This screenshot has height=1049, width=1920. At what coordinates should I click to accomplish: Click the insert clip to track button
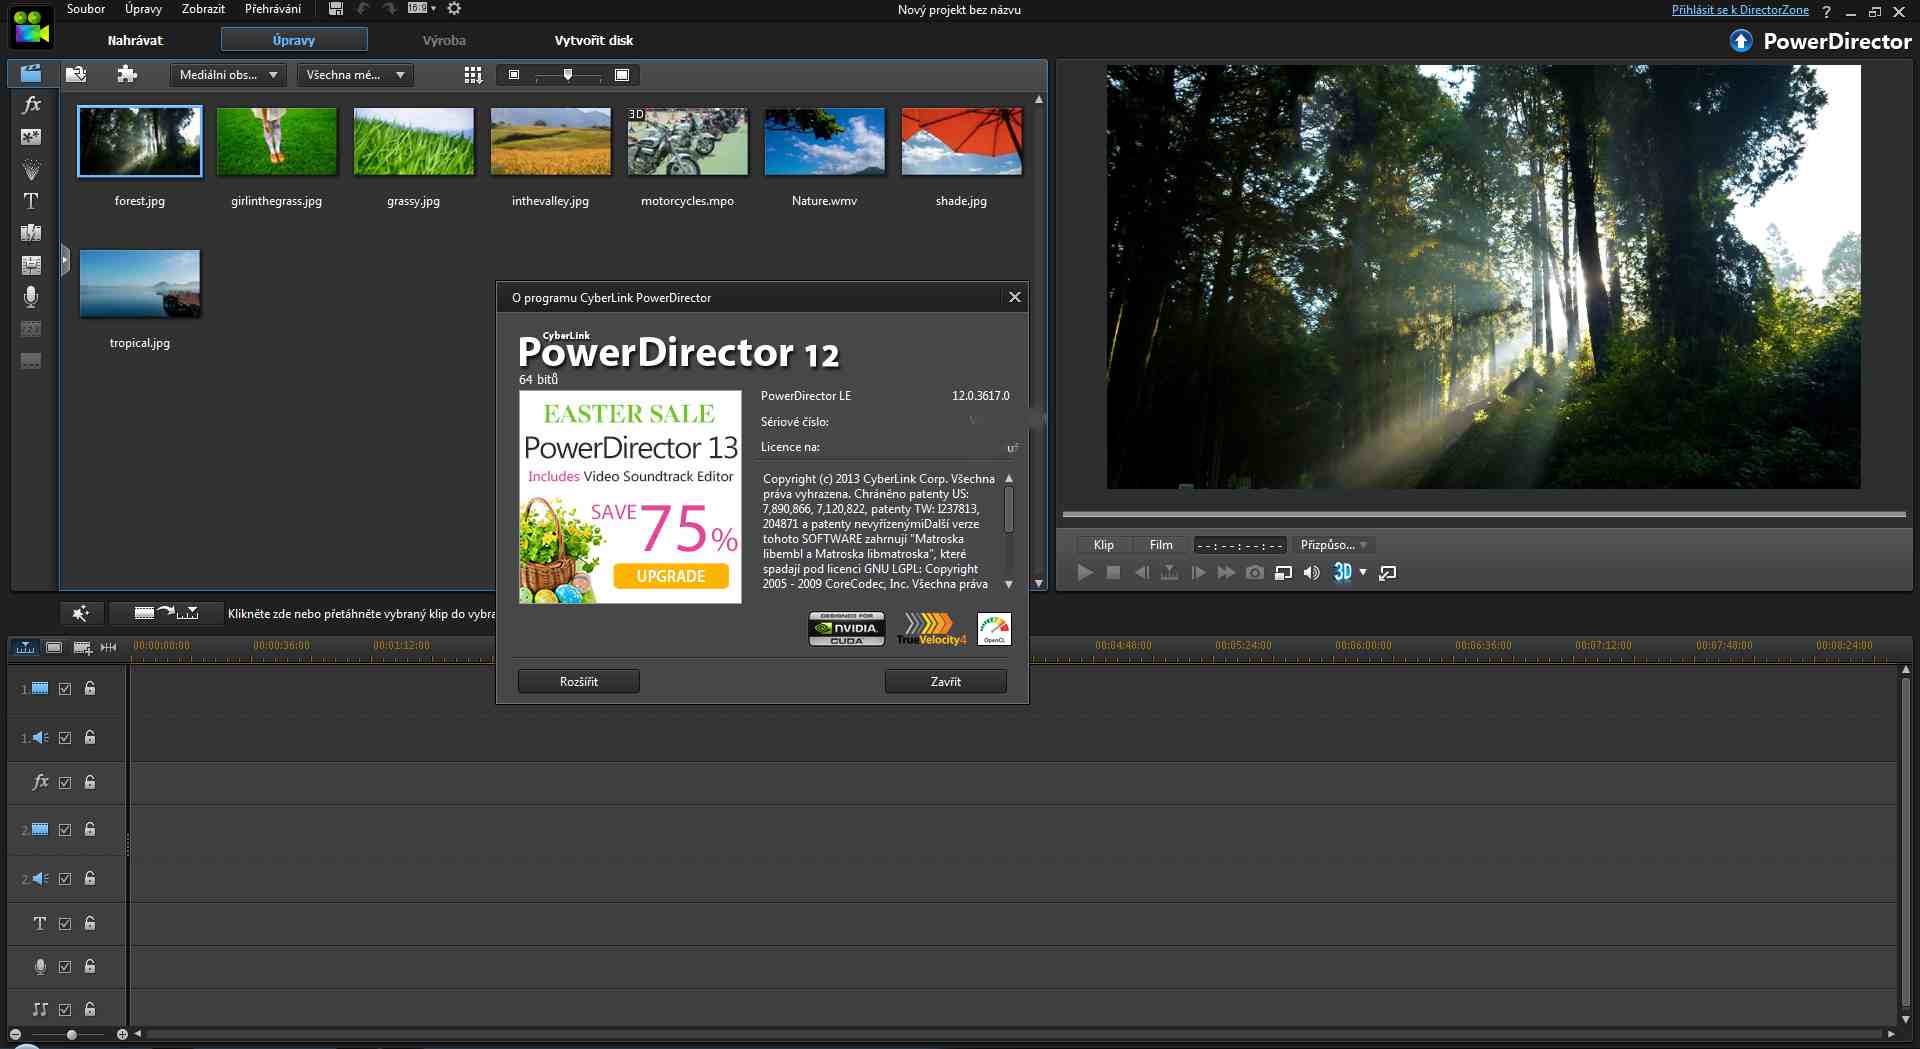click(166, 613)
